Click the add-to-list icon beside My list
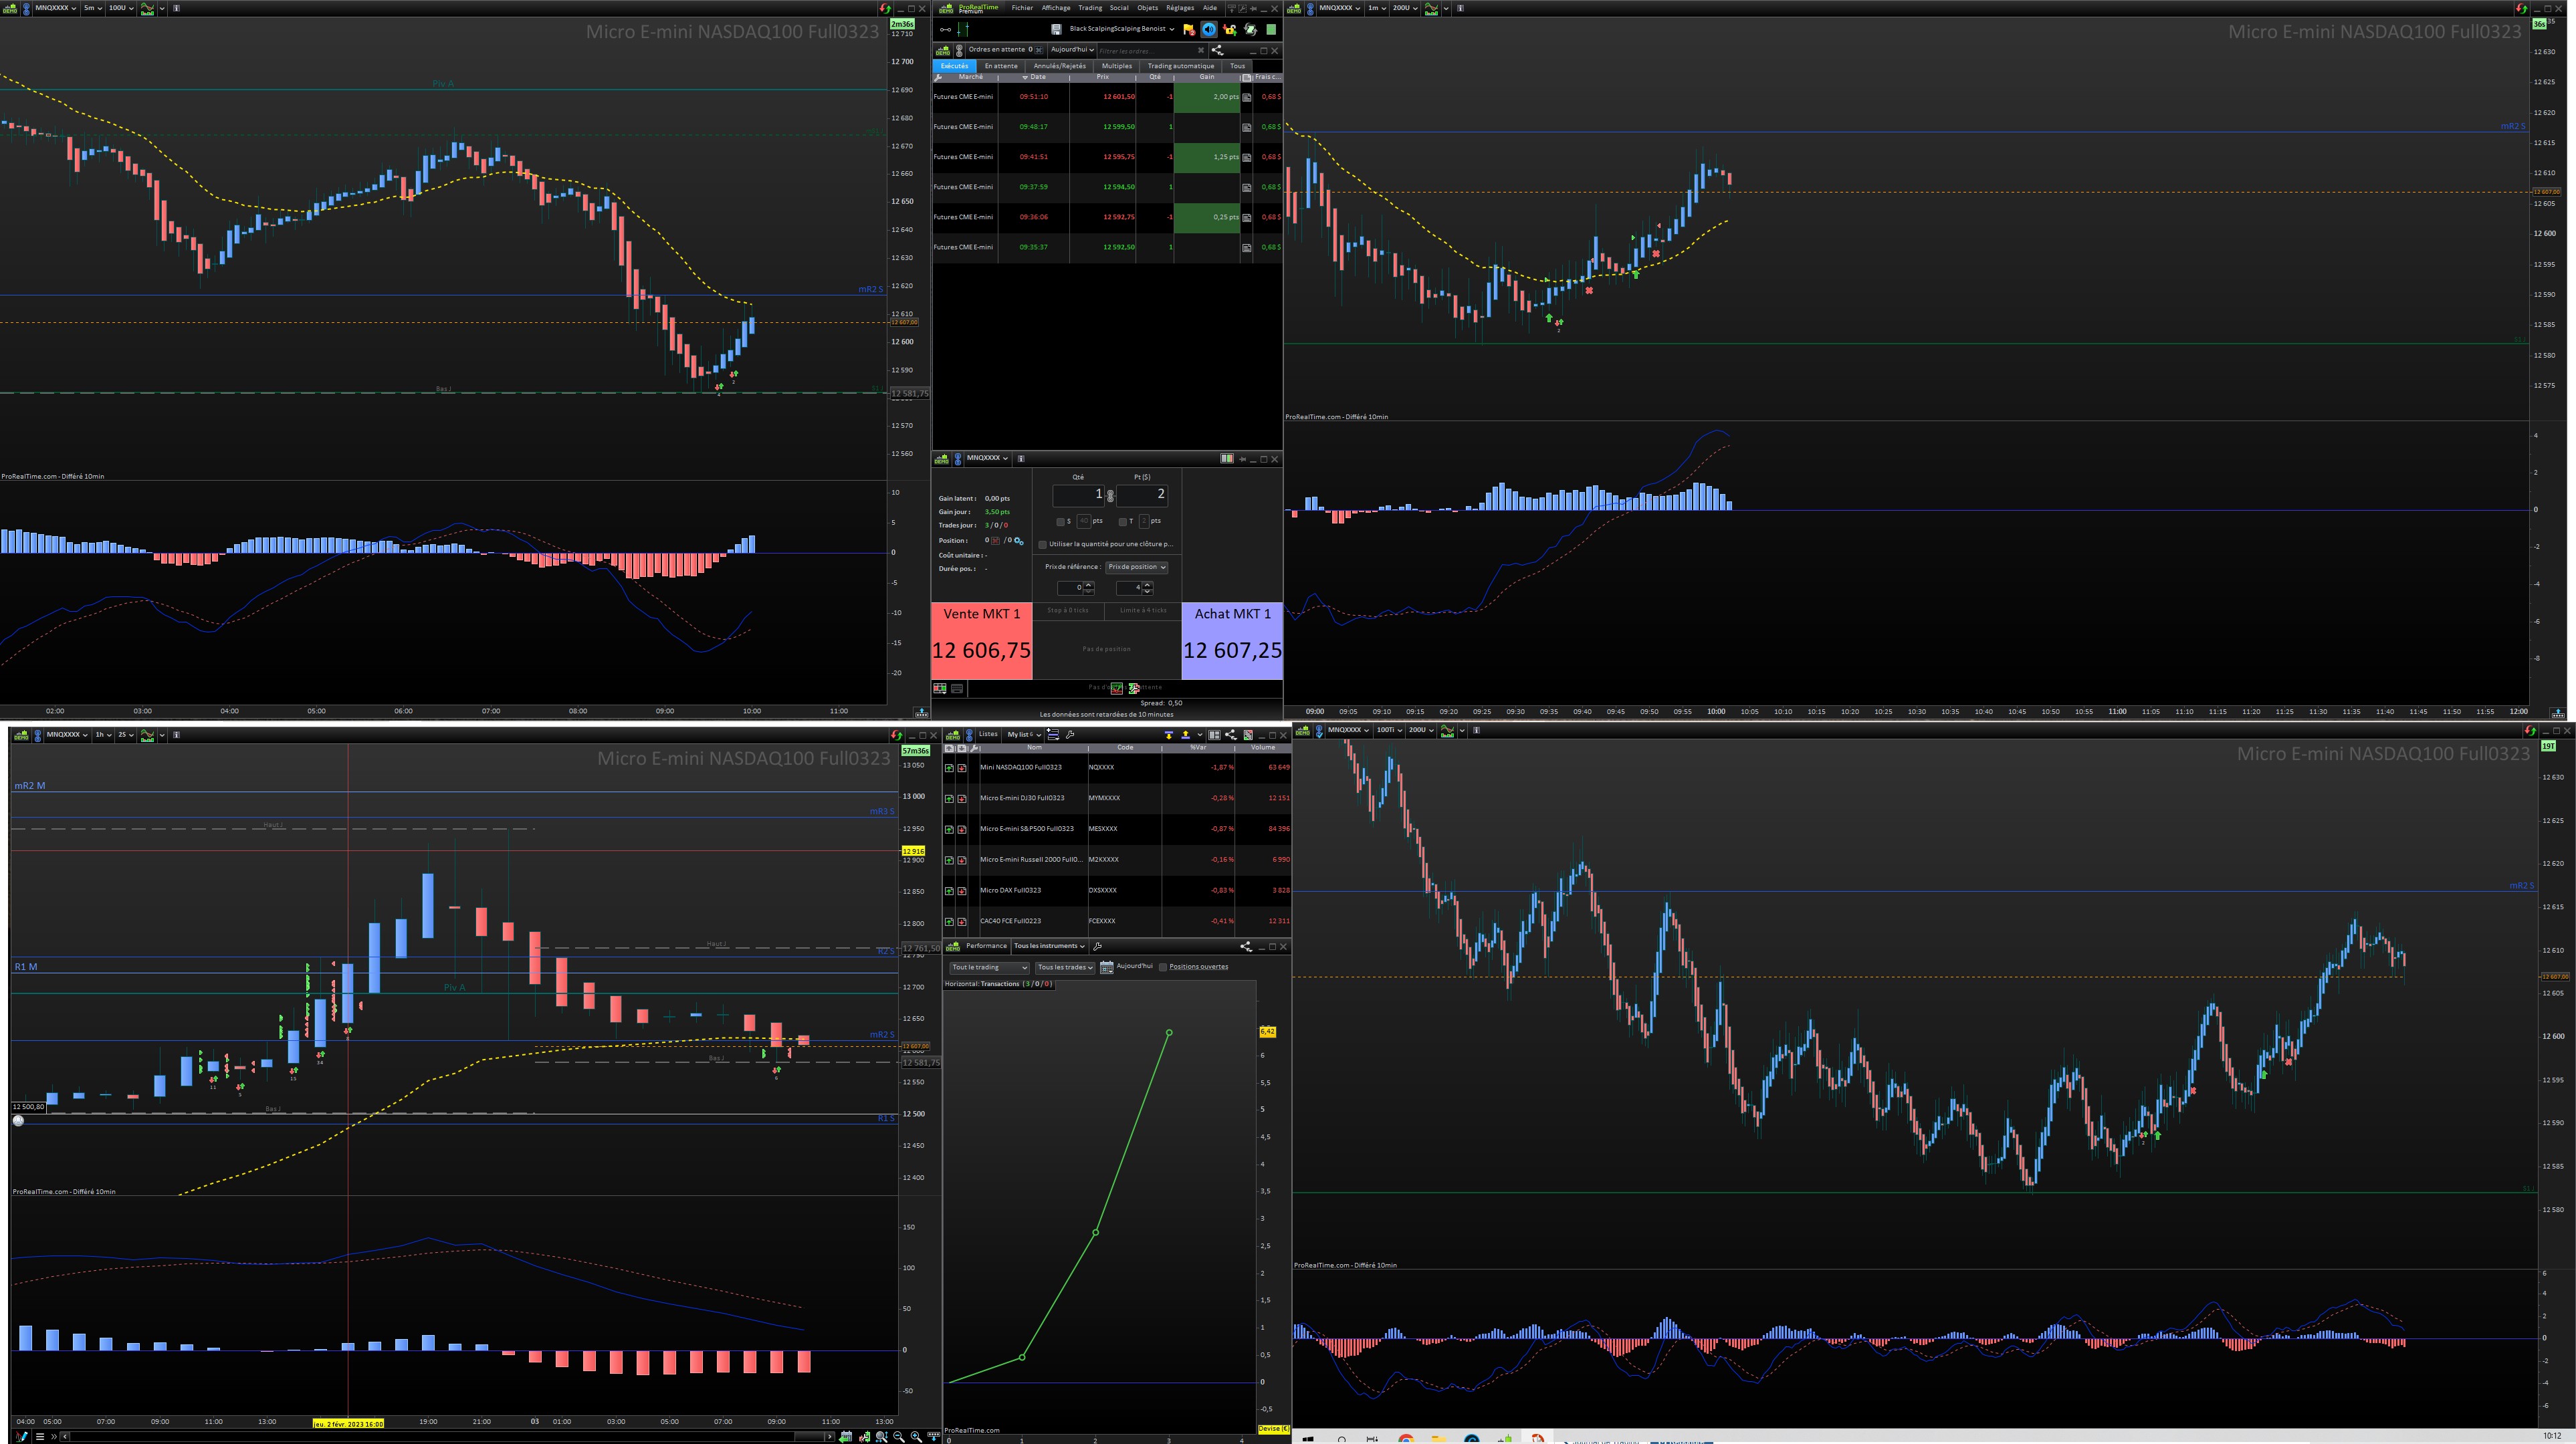The image size is (2576, 1444). click(x=1053, y=734)
